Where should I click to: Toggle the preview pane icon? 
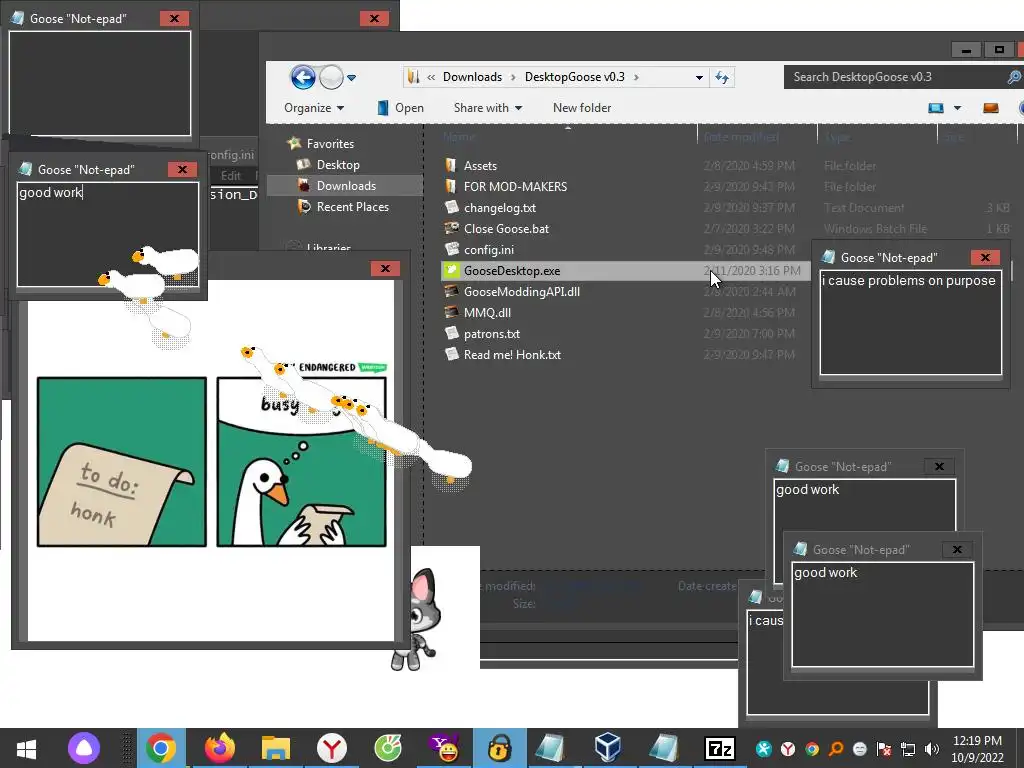(991, 108)
